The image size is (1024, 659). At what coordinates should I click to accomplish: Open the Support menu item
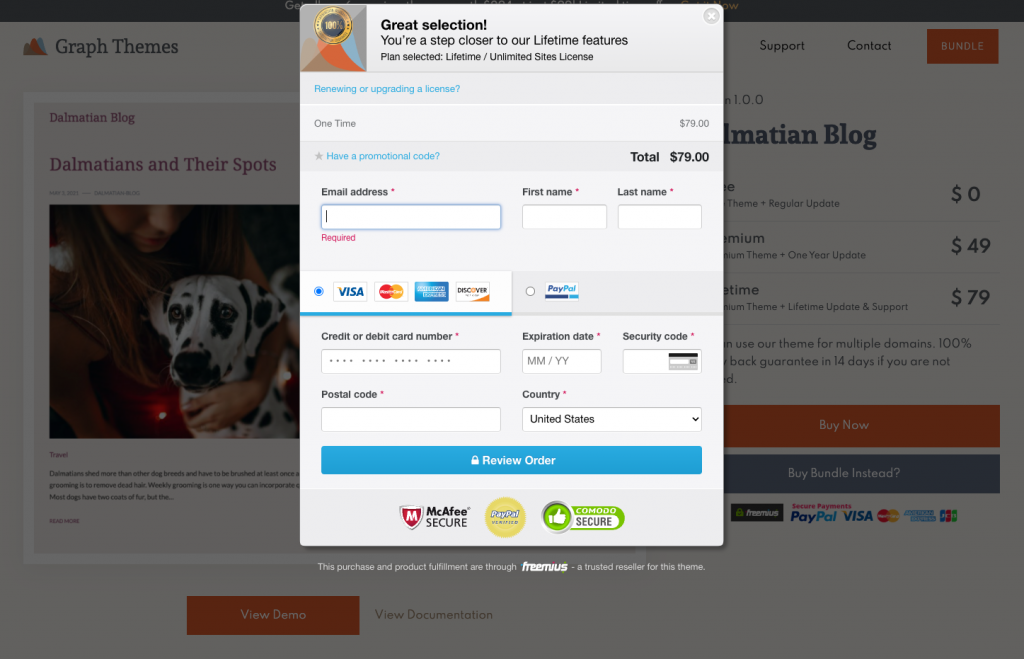[782, 46]
